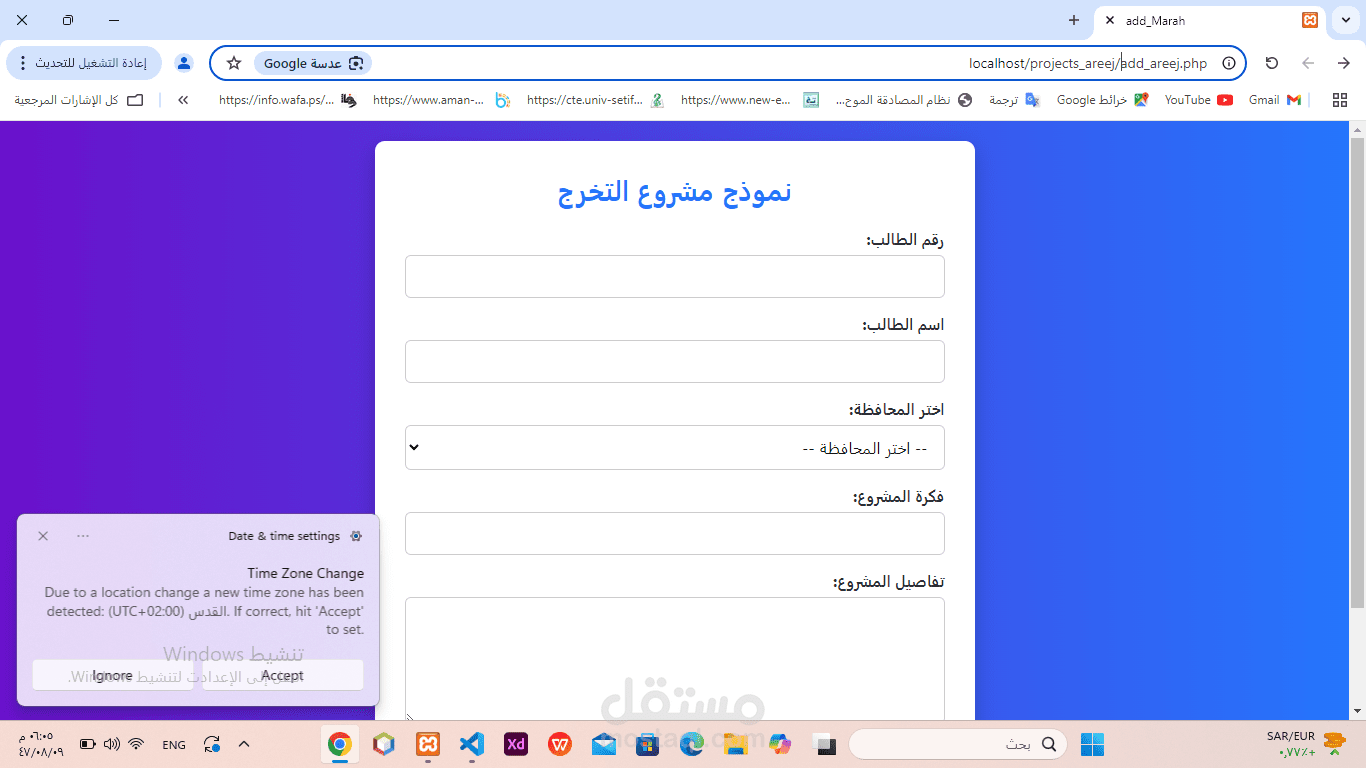Open كل الإشارات المرجعية bookmarks folder

pyautogui.click(x=79, y=100)
